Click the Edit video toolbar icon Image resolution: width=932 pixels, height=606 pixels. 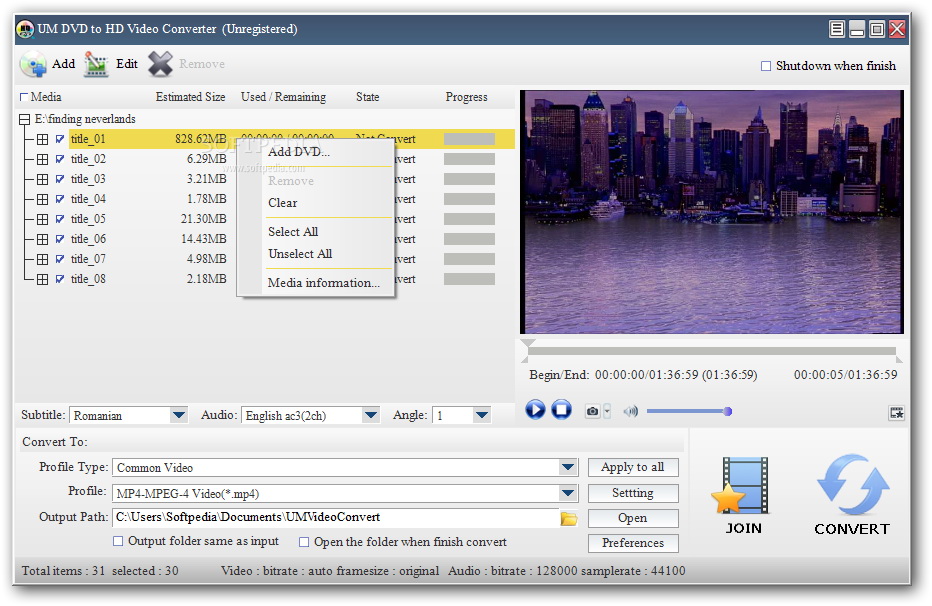(97, 64)
